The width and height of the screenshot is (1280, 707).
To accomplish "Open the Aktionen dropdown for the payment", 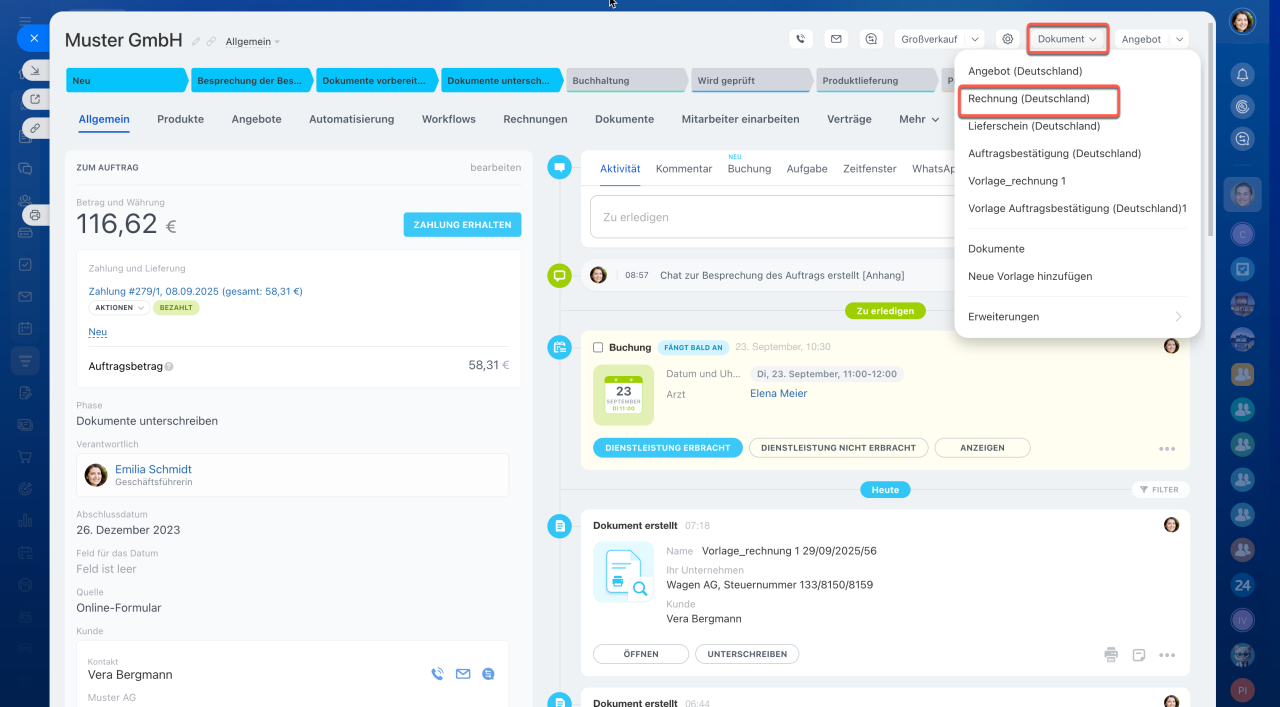I will (119, 308).
